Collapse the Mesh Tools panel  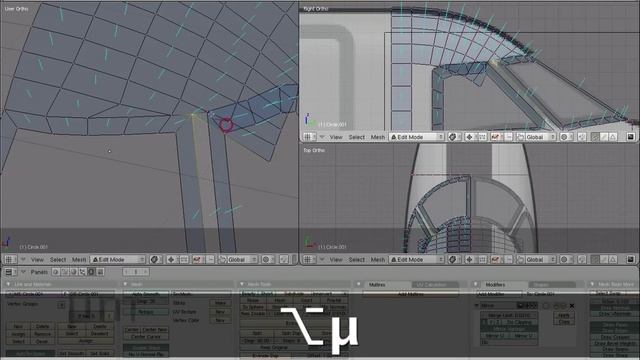click(242, 284)
